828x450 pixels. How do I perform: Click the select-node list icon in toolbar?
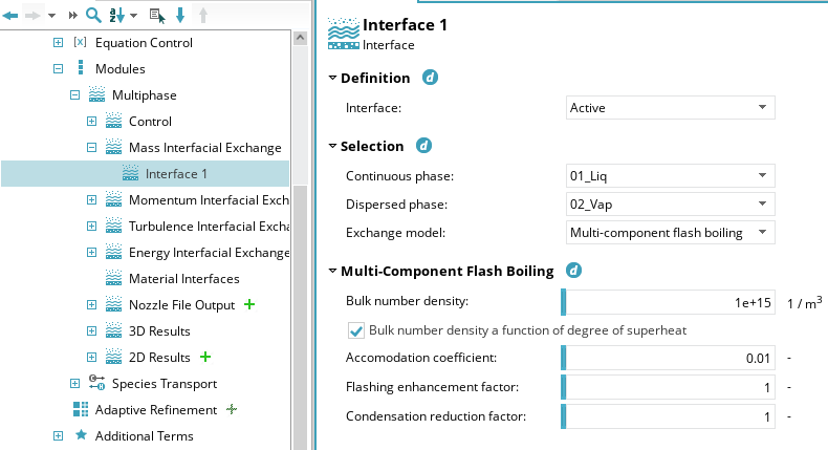pyautogui.click(x=157, y=15)
